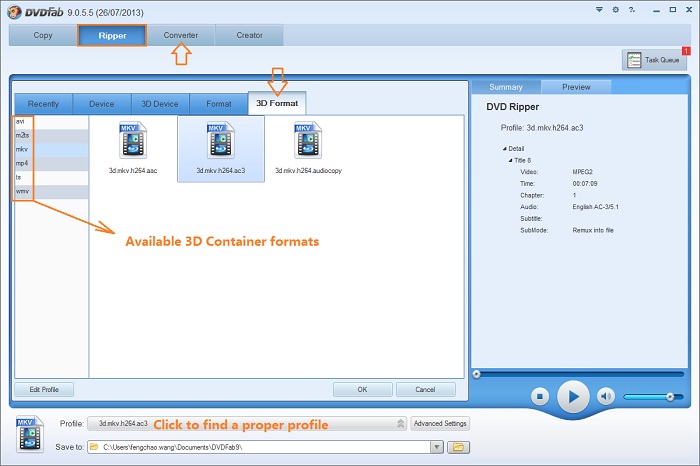Click the DVDFab logo icon

[15, 12]
